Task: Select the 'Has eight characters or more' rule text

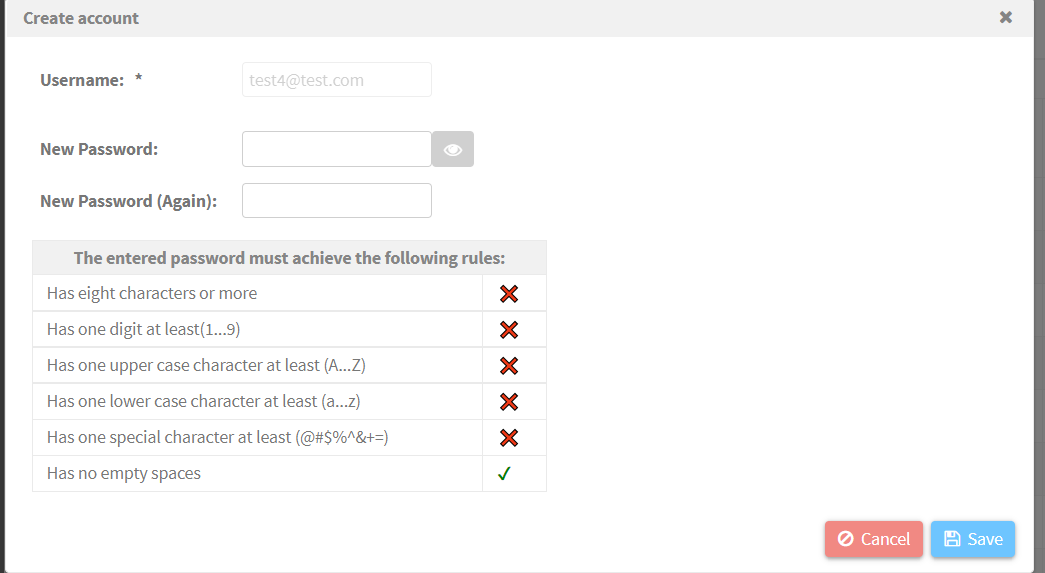Action: pyautogui.click(x=152, y=293)
